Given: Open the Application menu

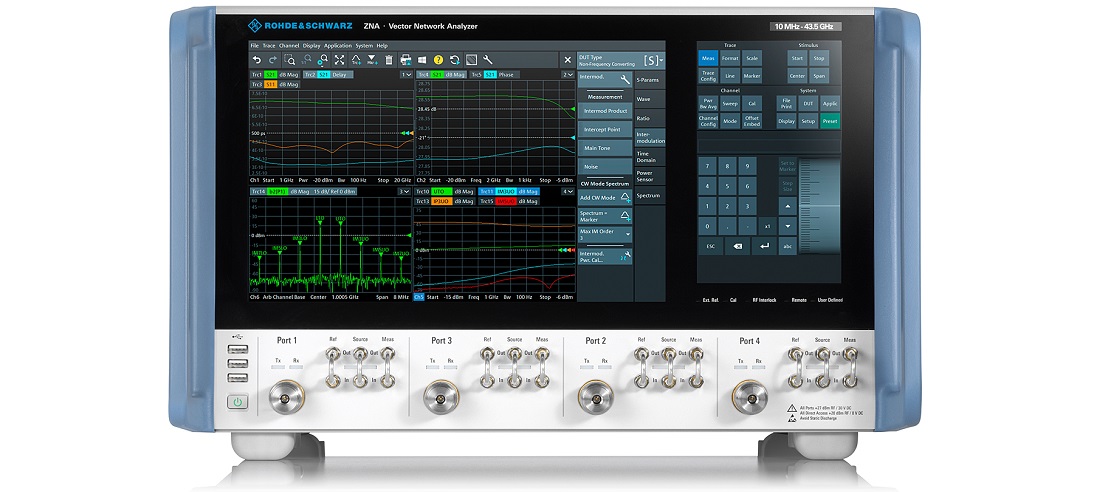Looking at the screenshot, I should click(x=338, y=46).
